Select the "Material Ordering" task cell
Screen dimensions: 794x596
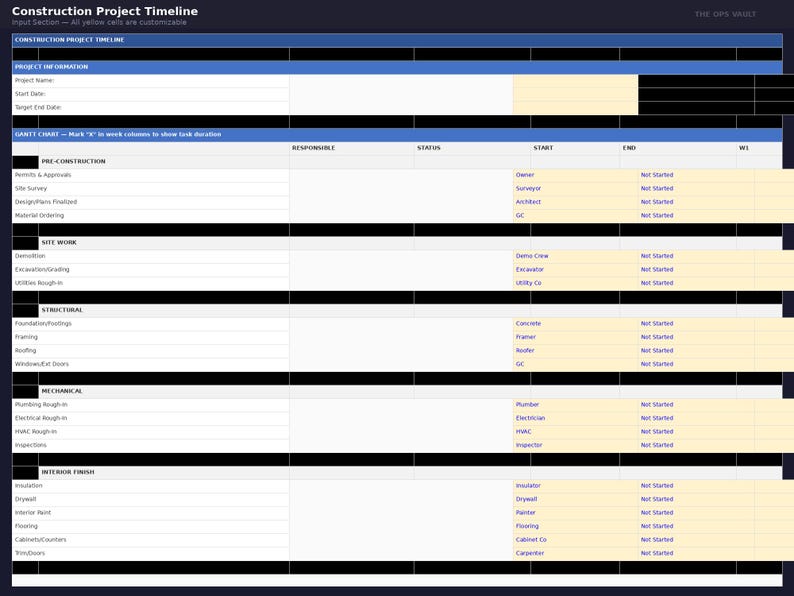pyautogui.click(x=150, y=216)
